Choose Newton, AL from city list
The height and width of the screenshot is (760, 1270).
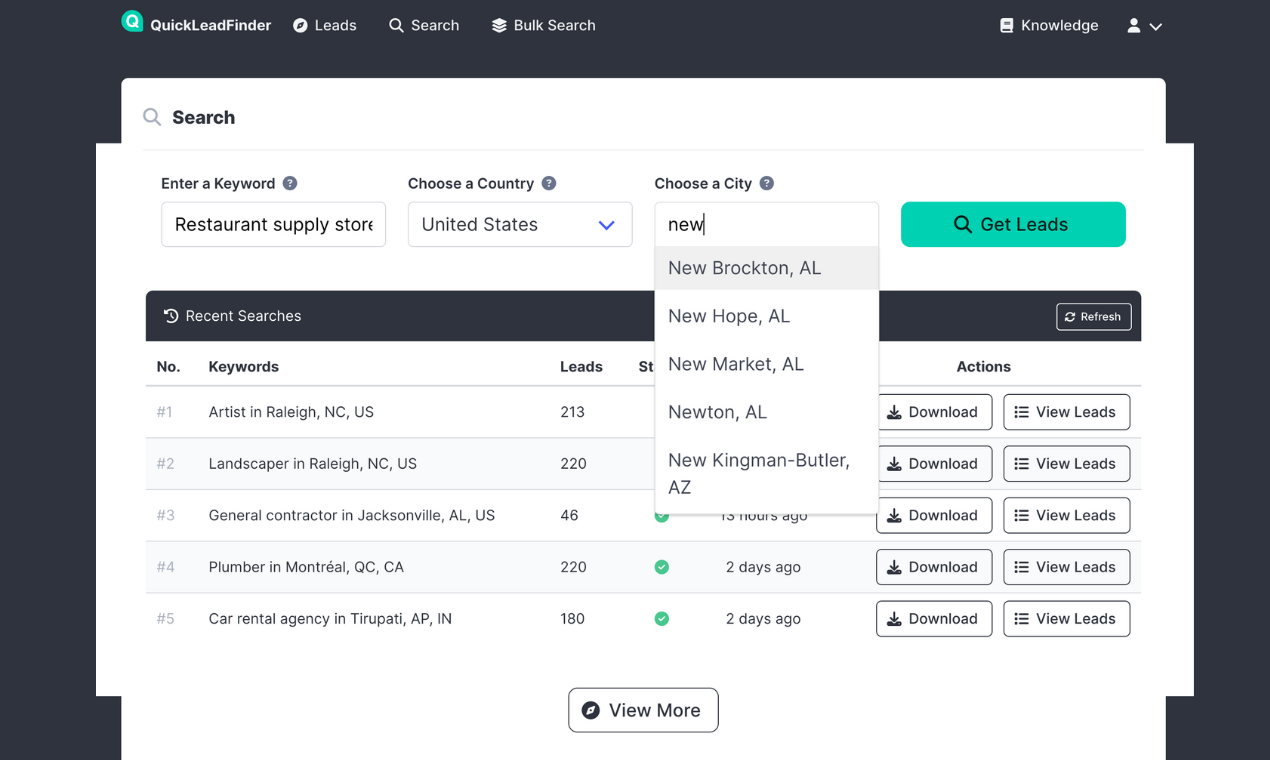717,412
